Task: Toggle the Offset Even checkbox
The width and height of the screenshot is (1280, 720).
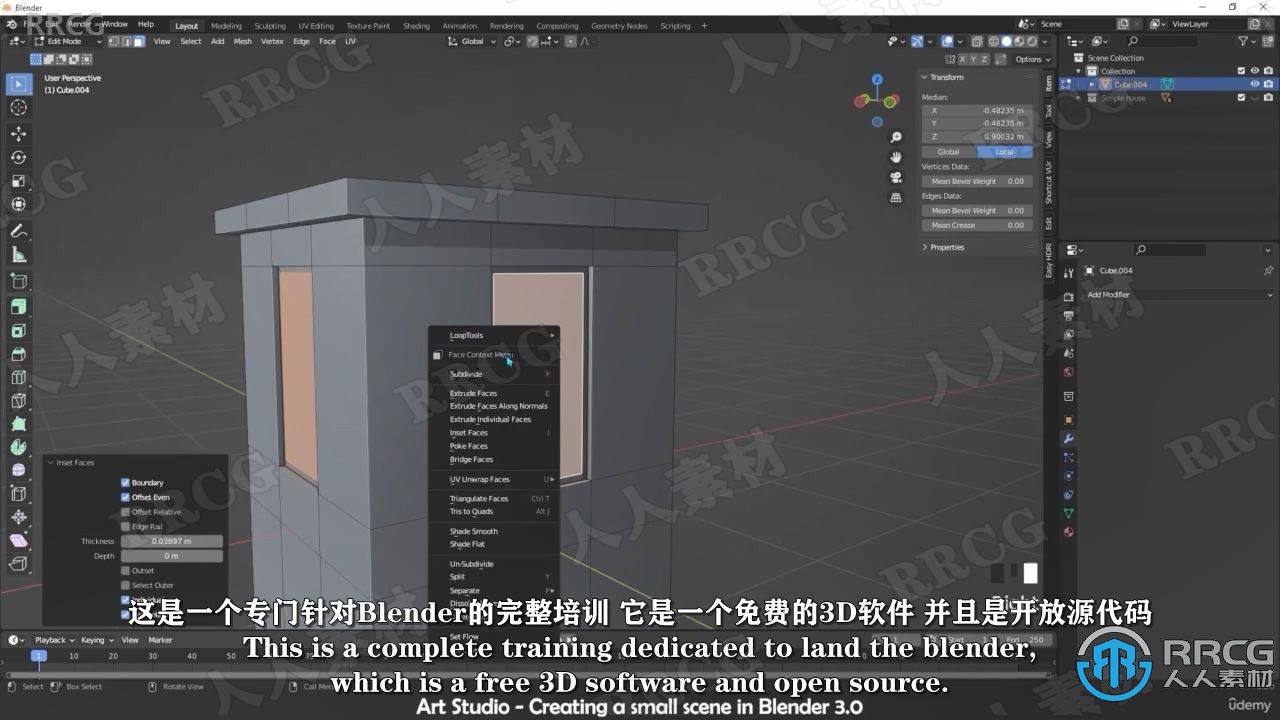Action: 125,497
